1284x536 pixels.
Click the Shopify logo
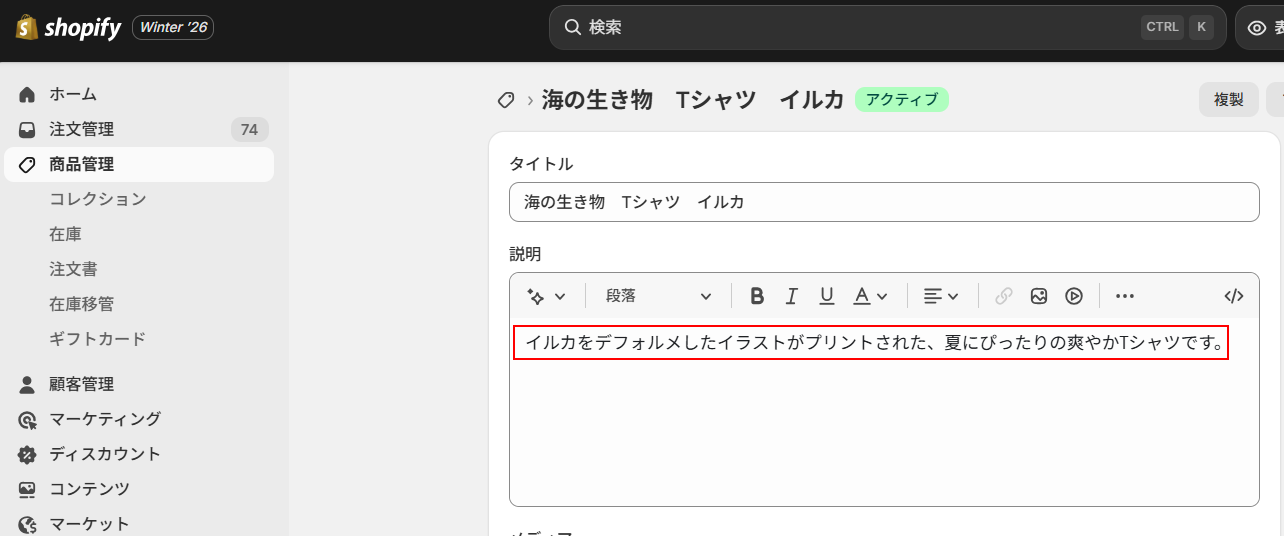point(68,27)
